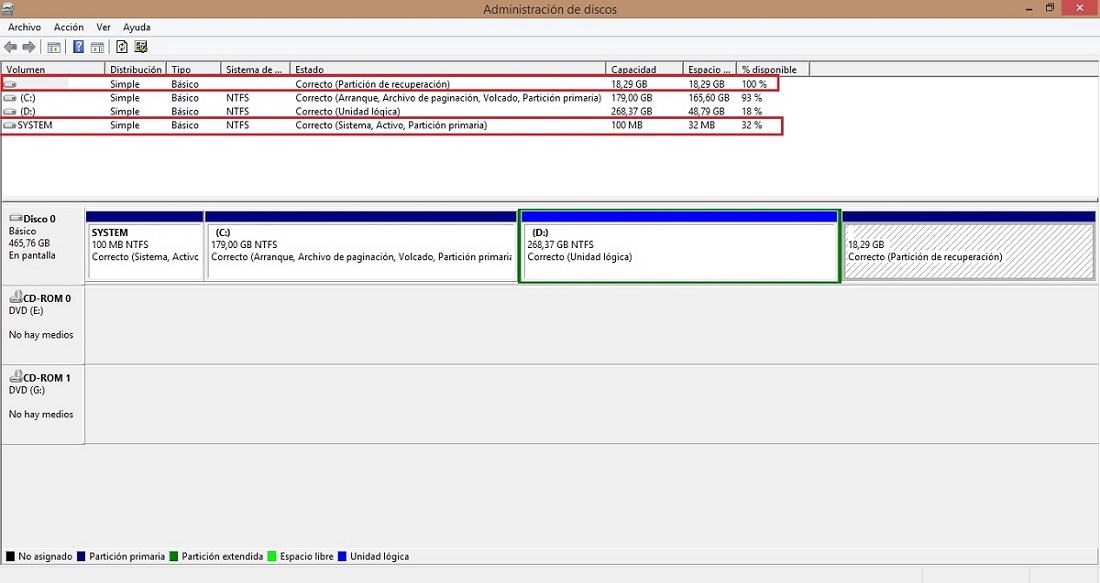The height and width of the screenshot is (583, 1100).
Task: Sort by the Capacidad column header
Action: coord(644,69)
